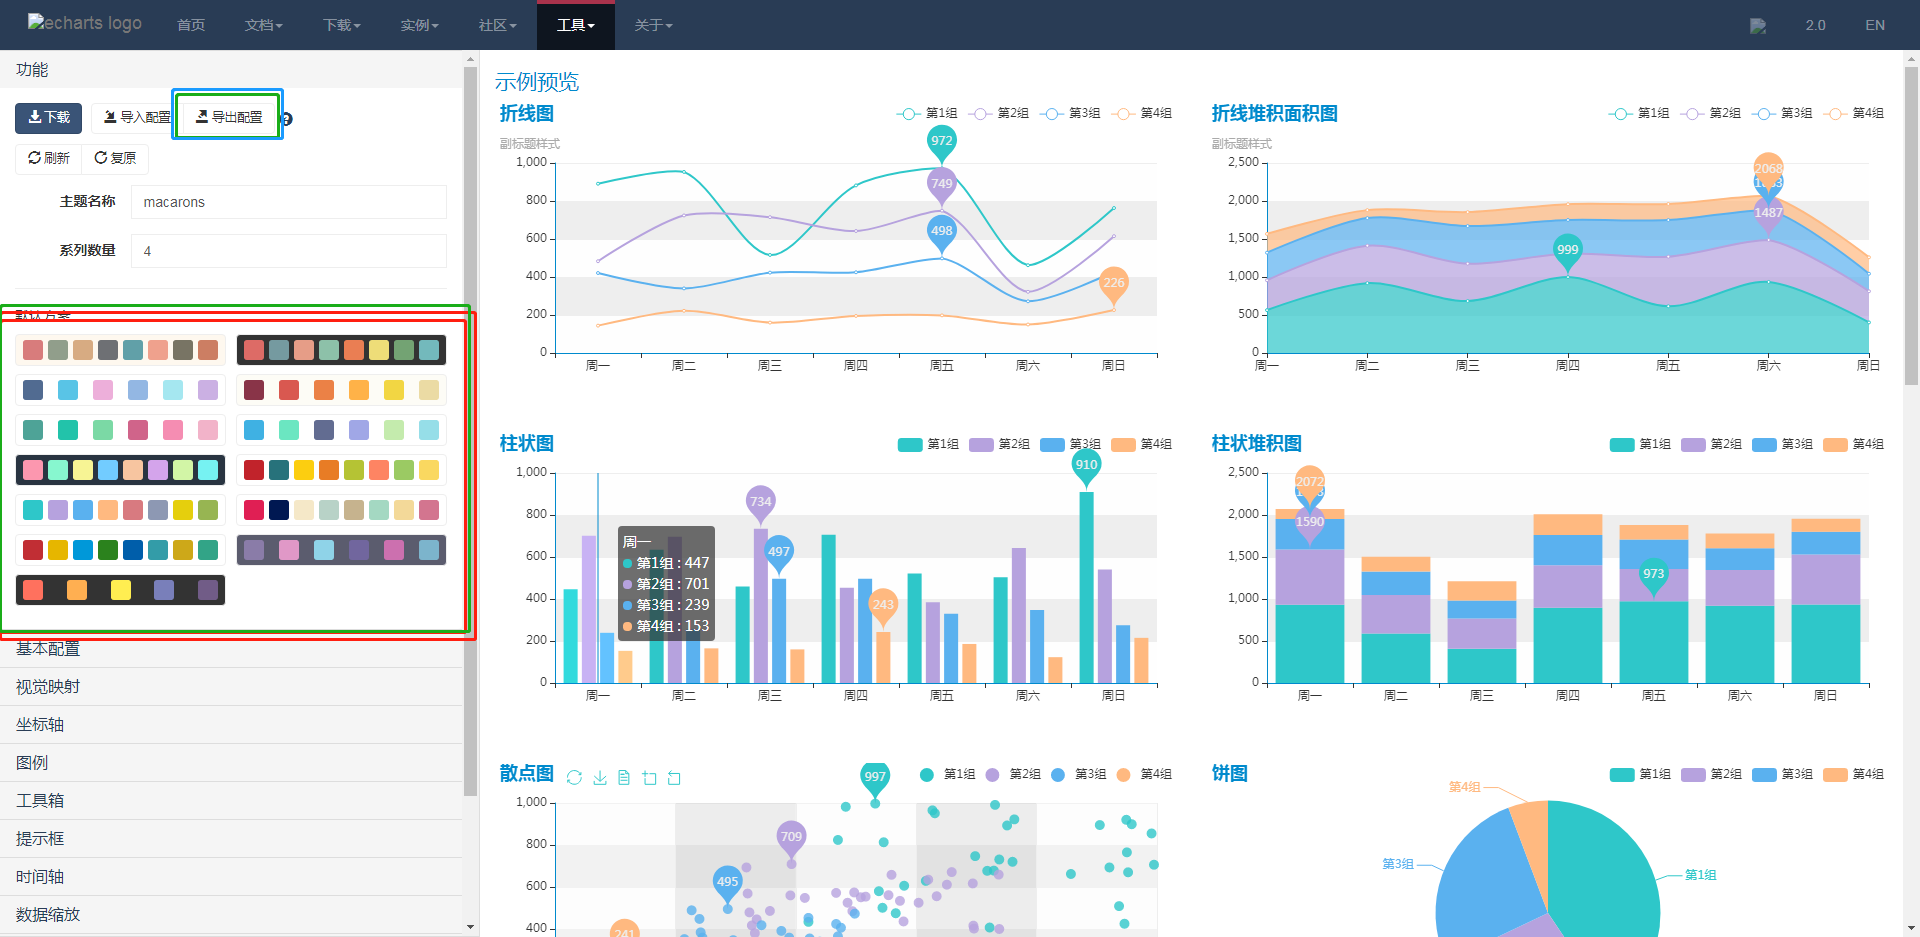This screenshot has height=937, width=1920.
Task: Click the 973 marker pin on stacked bar
Action: click(1654, 576)
